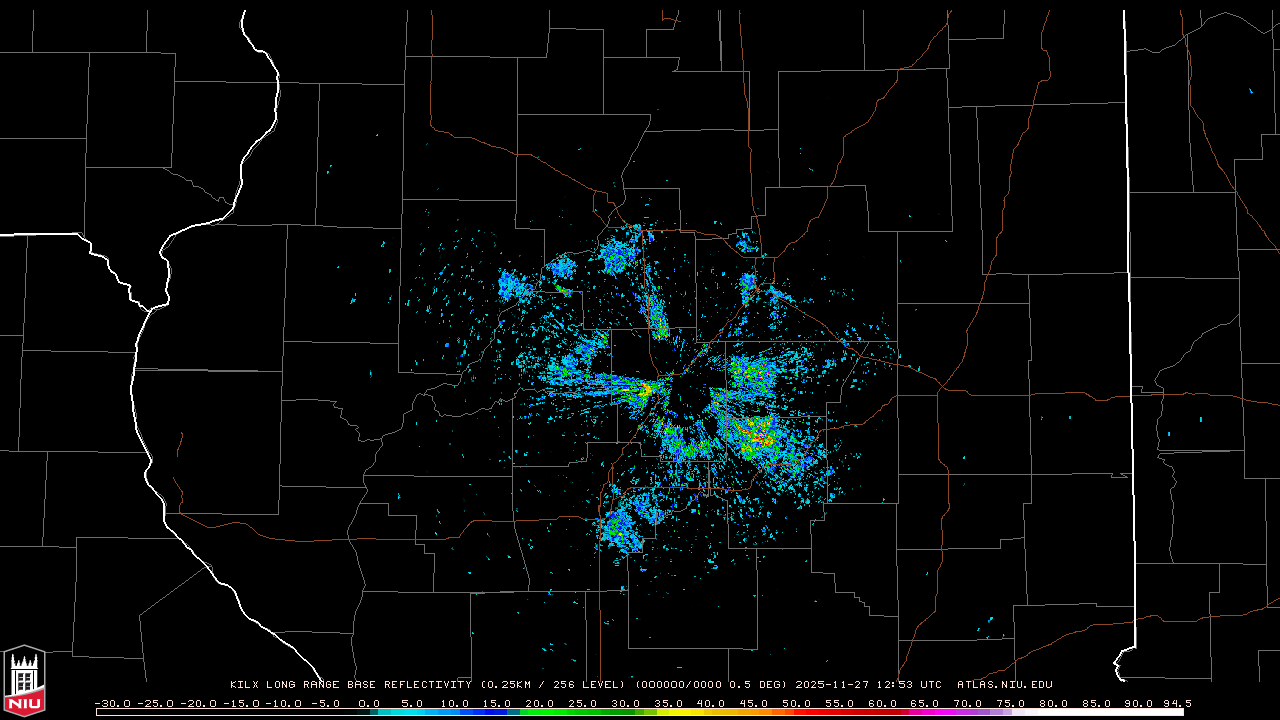1280x720 pixels.
Task: Click the "45.0" scale label
Action: 754,703
